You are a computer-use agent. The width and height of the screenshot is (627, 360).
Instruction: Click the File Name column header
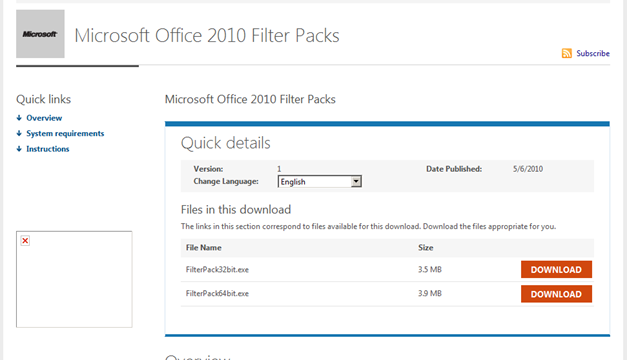[x=204, y=248]
